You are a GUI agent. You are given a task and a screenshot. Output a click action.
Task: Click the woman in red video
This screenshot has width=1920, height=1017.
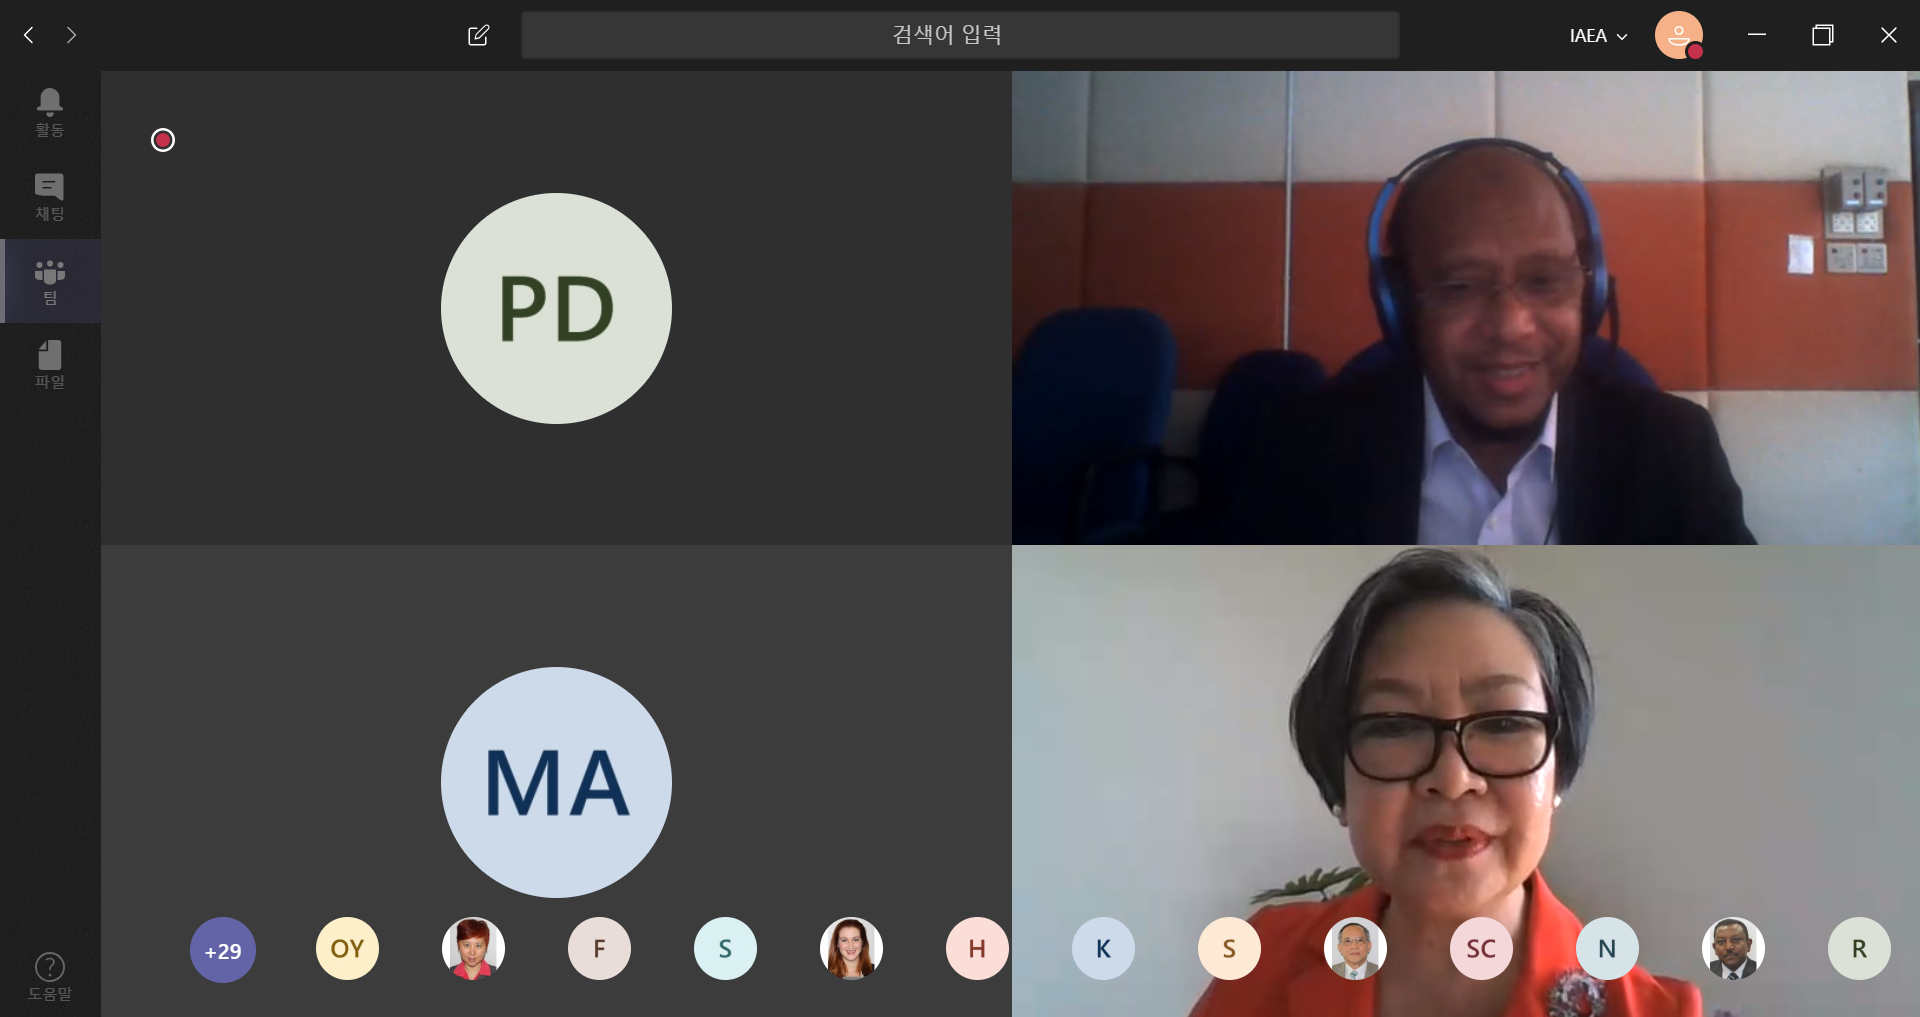pyautogui.click(x=1466, y=781)
